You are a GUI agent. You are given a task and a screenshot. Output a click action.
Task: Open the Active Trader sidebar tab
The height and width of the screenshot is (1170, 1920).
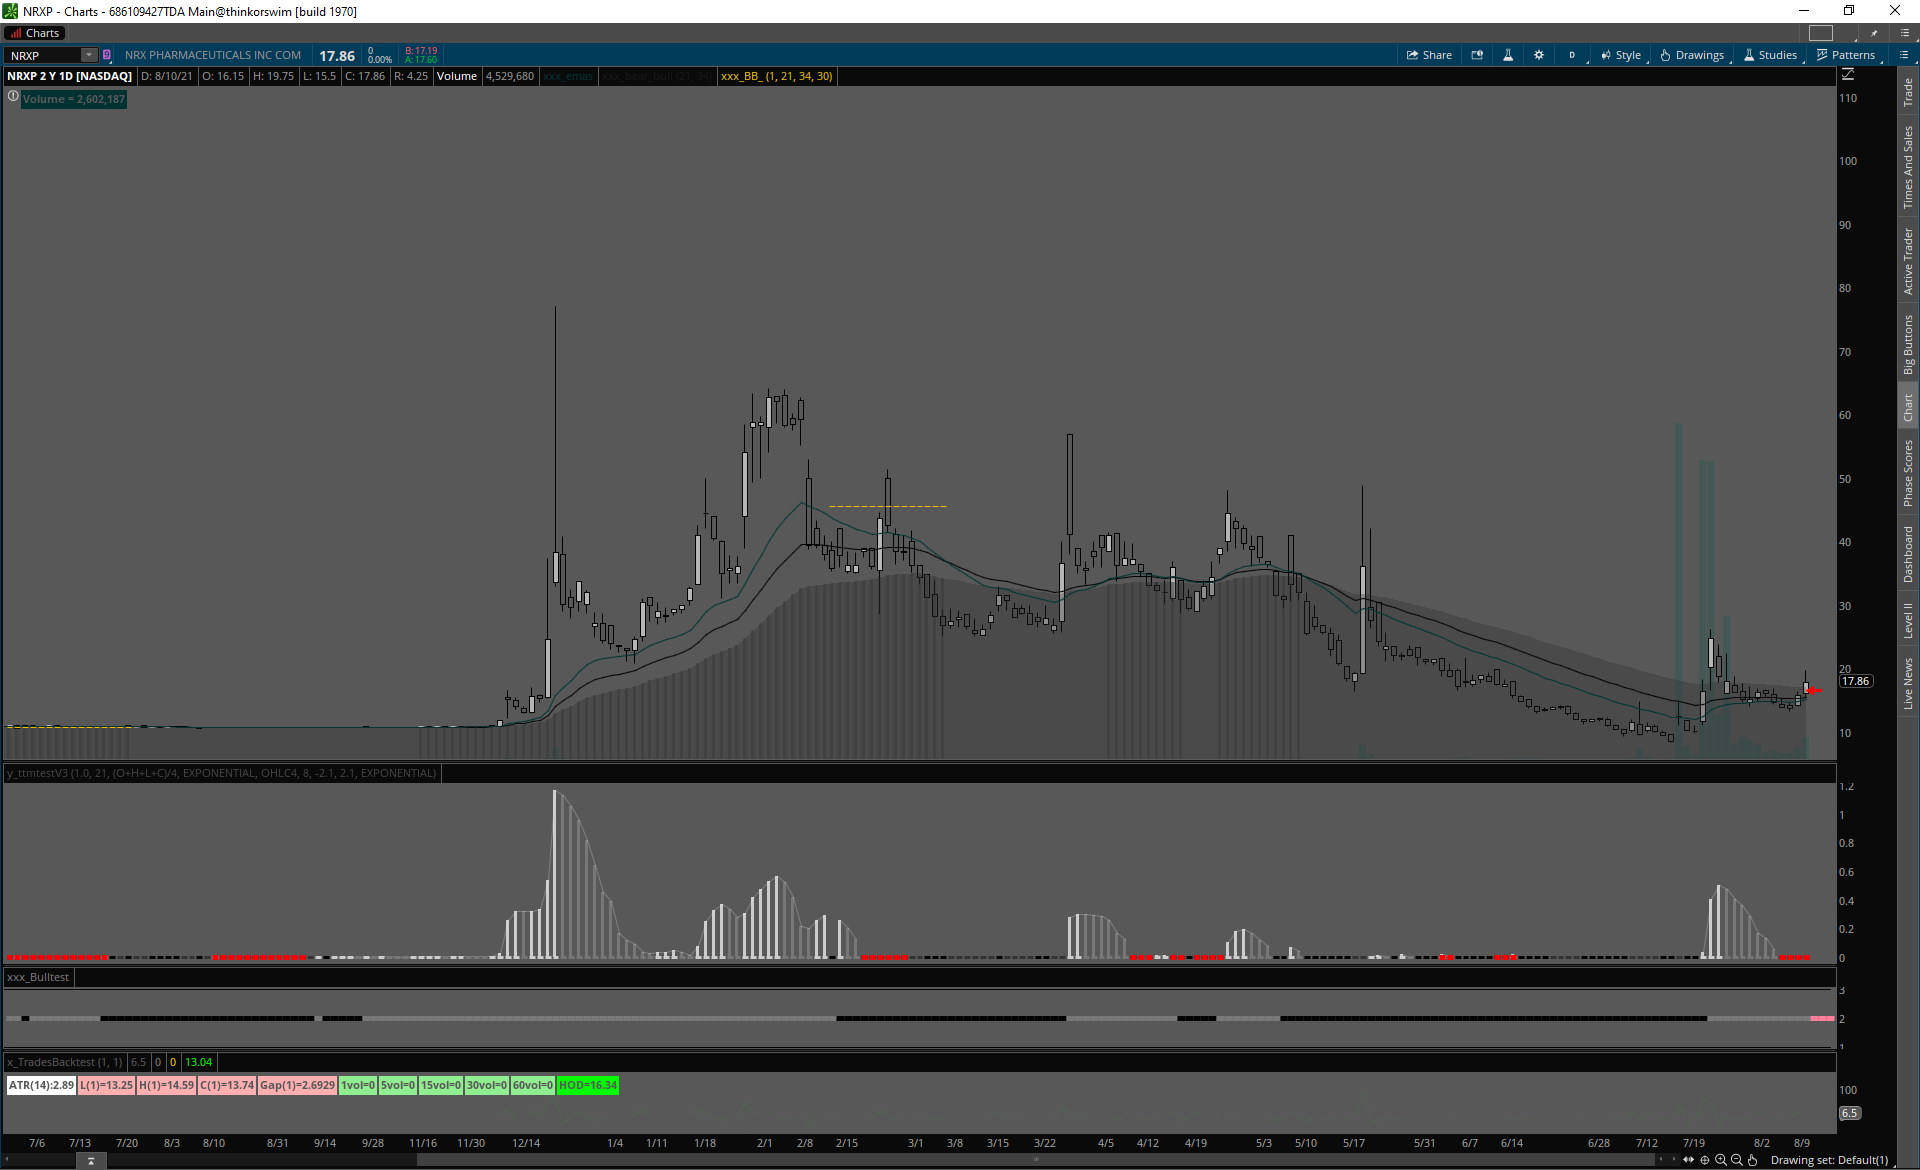pyautogui.click(x=1908, y=261)
